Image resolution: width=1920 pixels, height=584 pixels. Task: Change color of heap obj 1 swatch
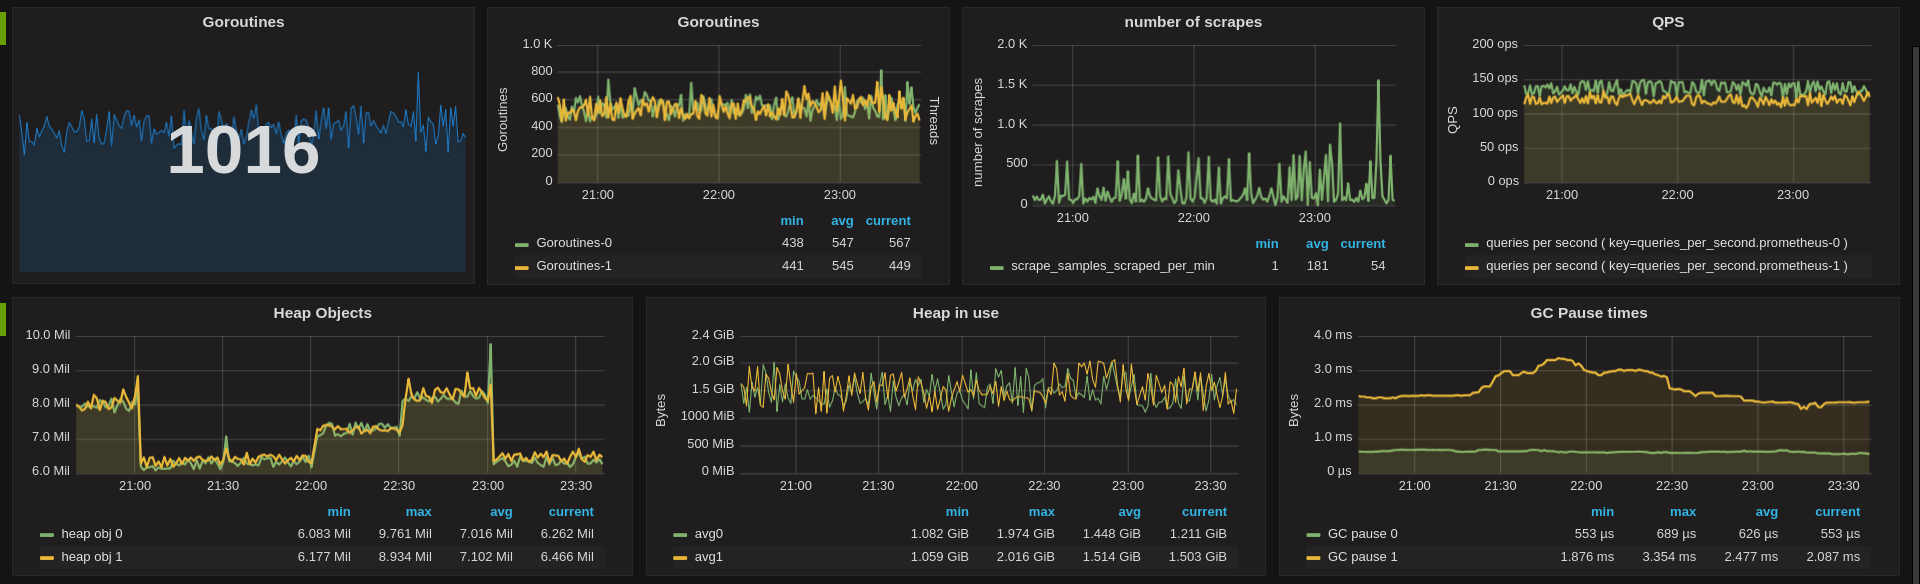click(47, 558)
